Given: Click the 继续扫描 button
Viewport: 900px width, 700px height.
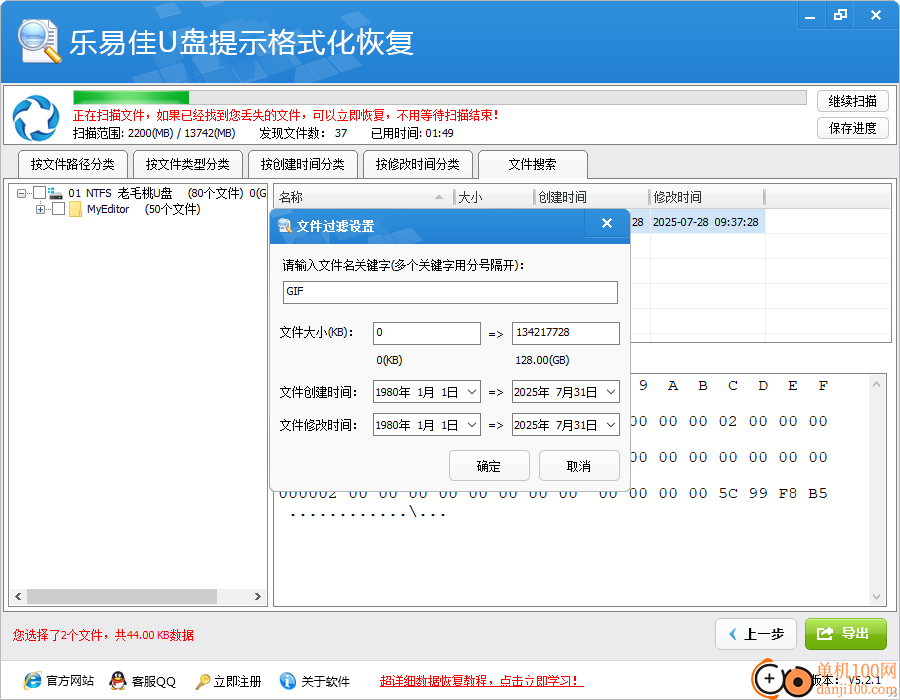Looking at the screenshot, I should click(852, 102).
